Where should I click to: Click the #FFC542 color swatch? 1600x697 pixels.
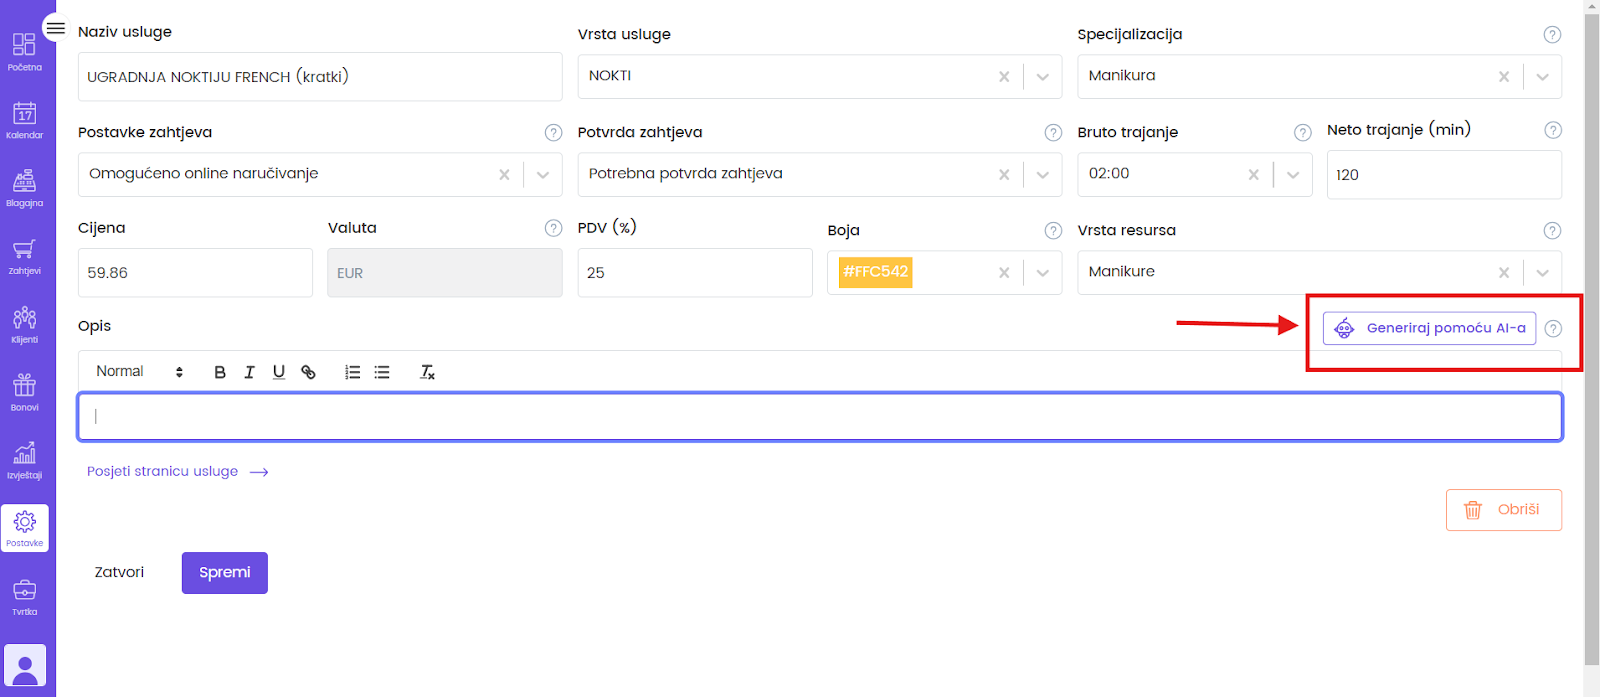click(x=875, y=272)
